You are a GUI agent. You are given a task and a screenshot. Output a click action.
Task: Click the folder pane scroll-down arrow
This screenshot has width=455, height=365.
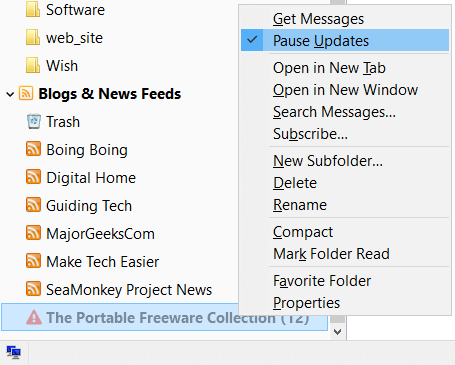pyautogui.click(x=337, y=332)
